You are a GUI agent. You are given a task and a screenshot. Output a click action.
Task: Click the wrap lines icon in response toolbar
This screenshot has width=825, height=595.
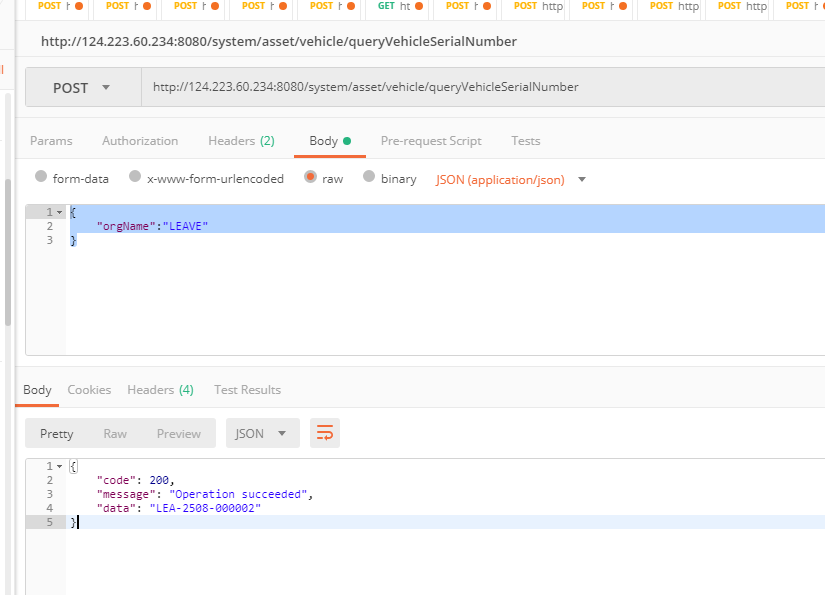[x=325, y=433]
